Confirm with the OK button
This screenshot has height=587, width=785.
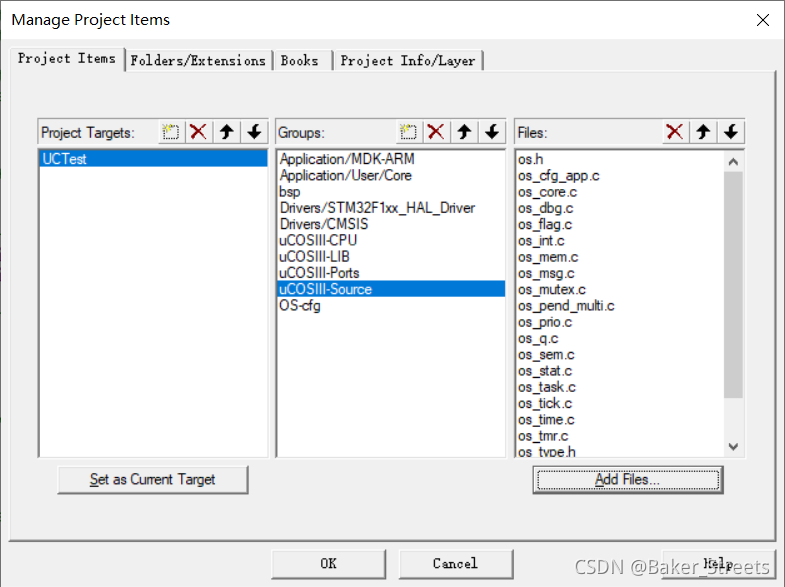coord(328,563)
